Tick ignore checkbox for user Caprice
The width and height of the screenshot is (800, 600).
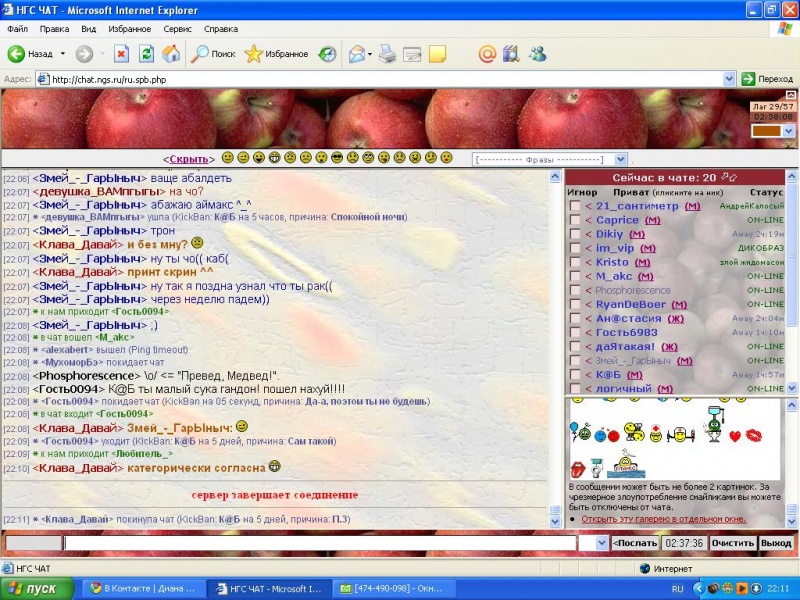pyautogui.click(x=574, y=220)
